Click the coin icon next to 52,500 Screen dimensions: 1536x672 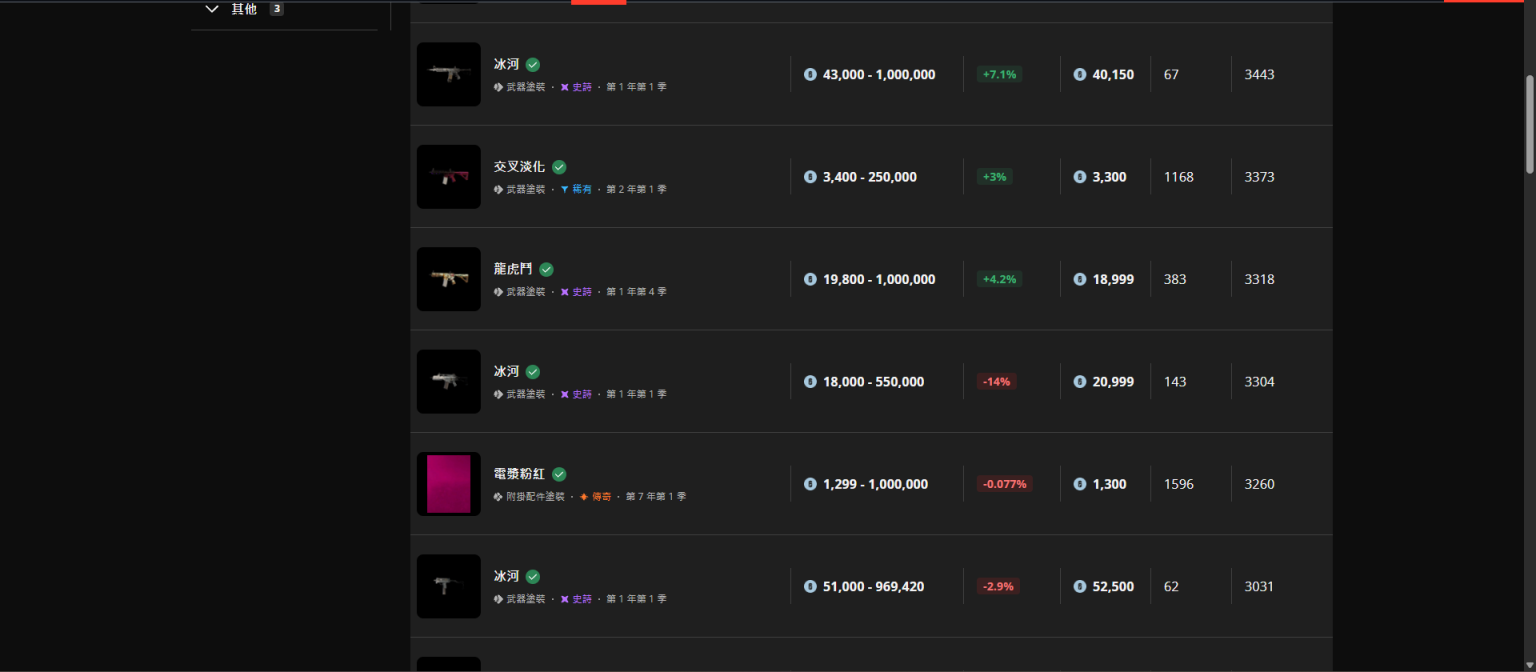[1080, 587]
